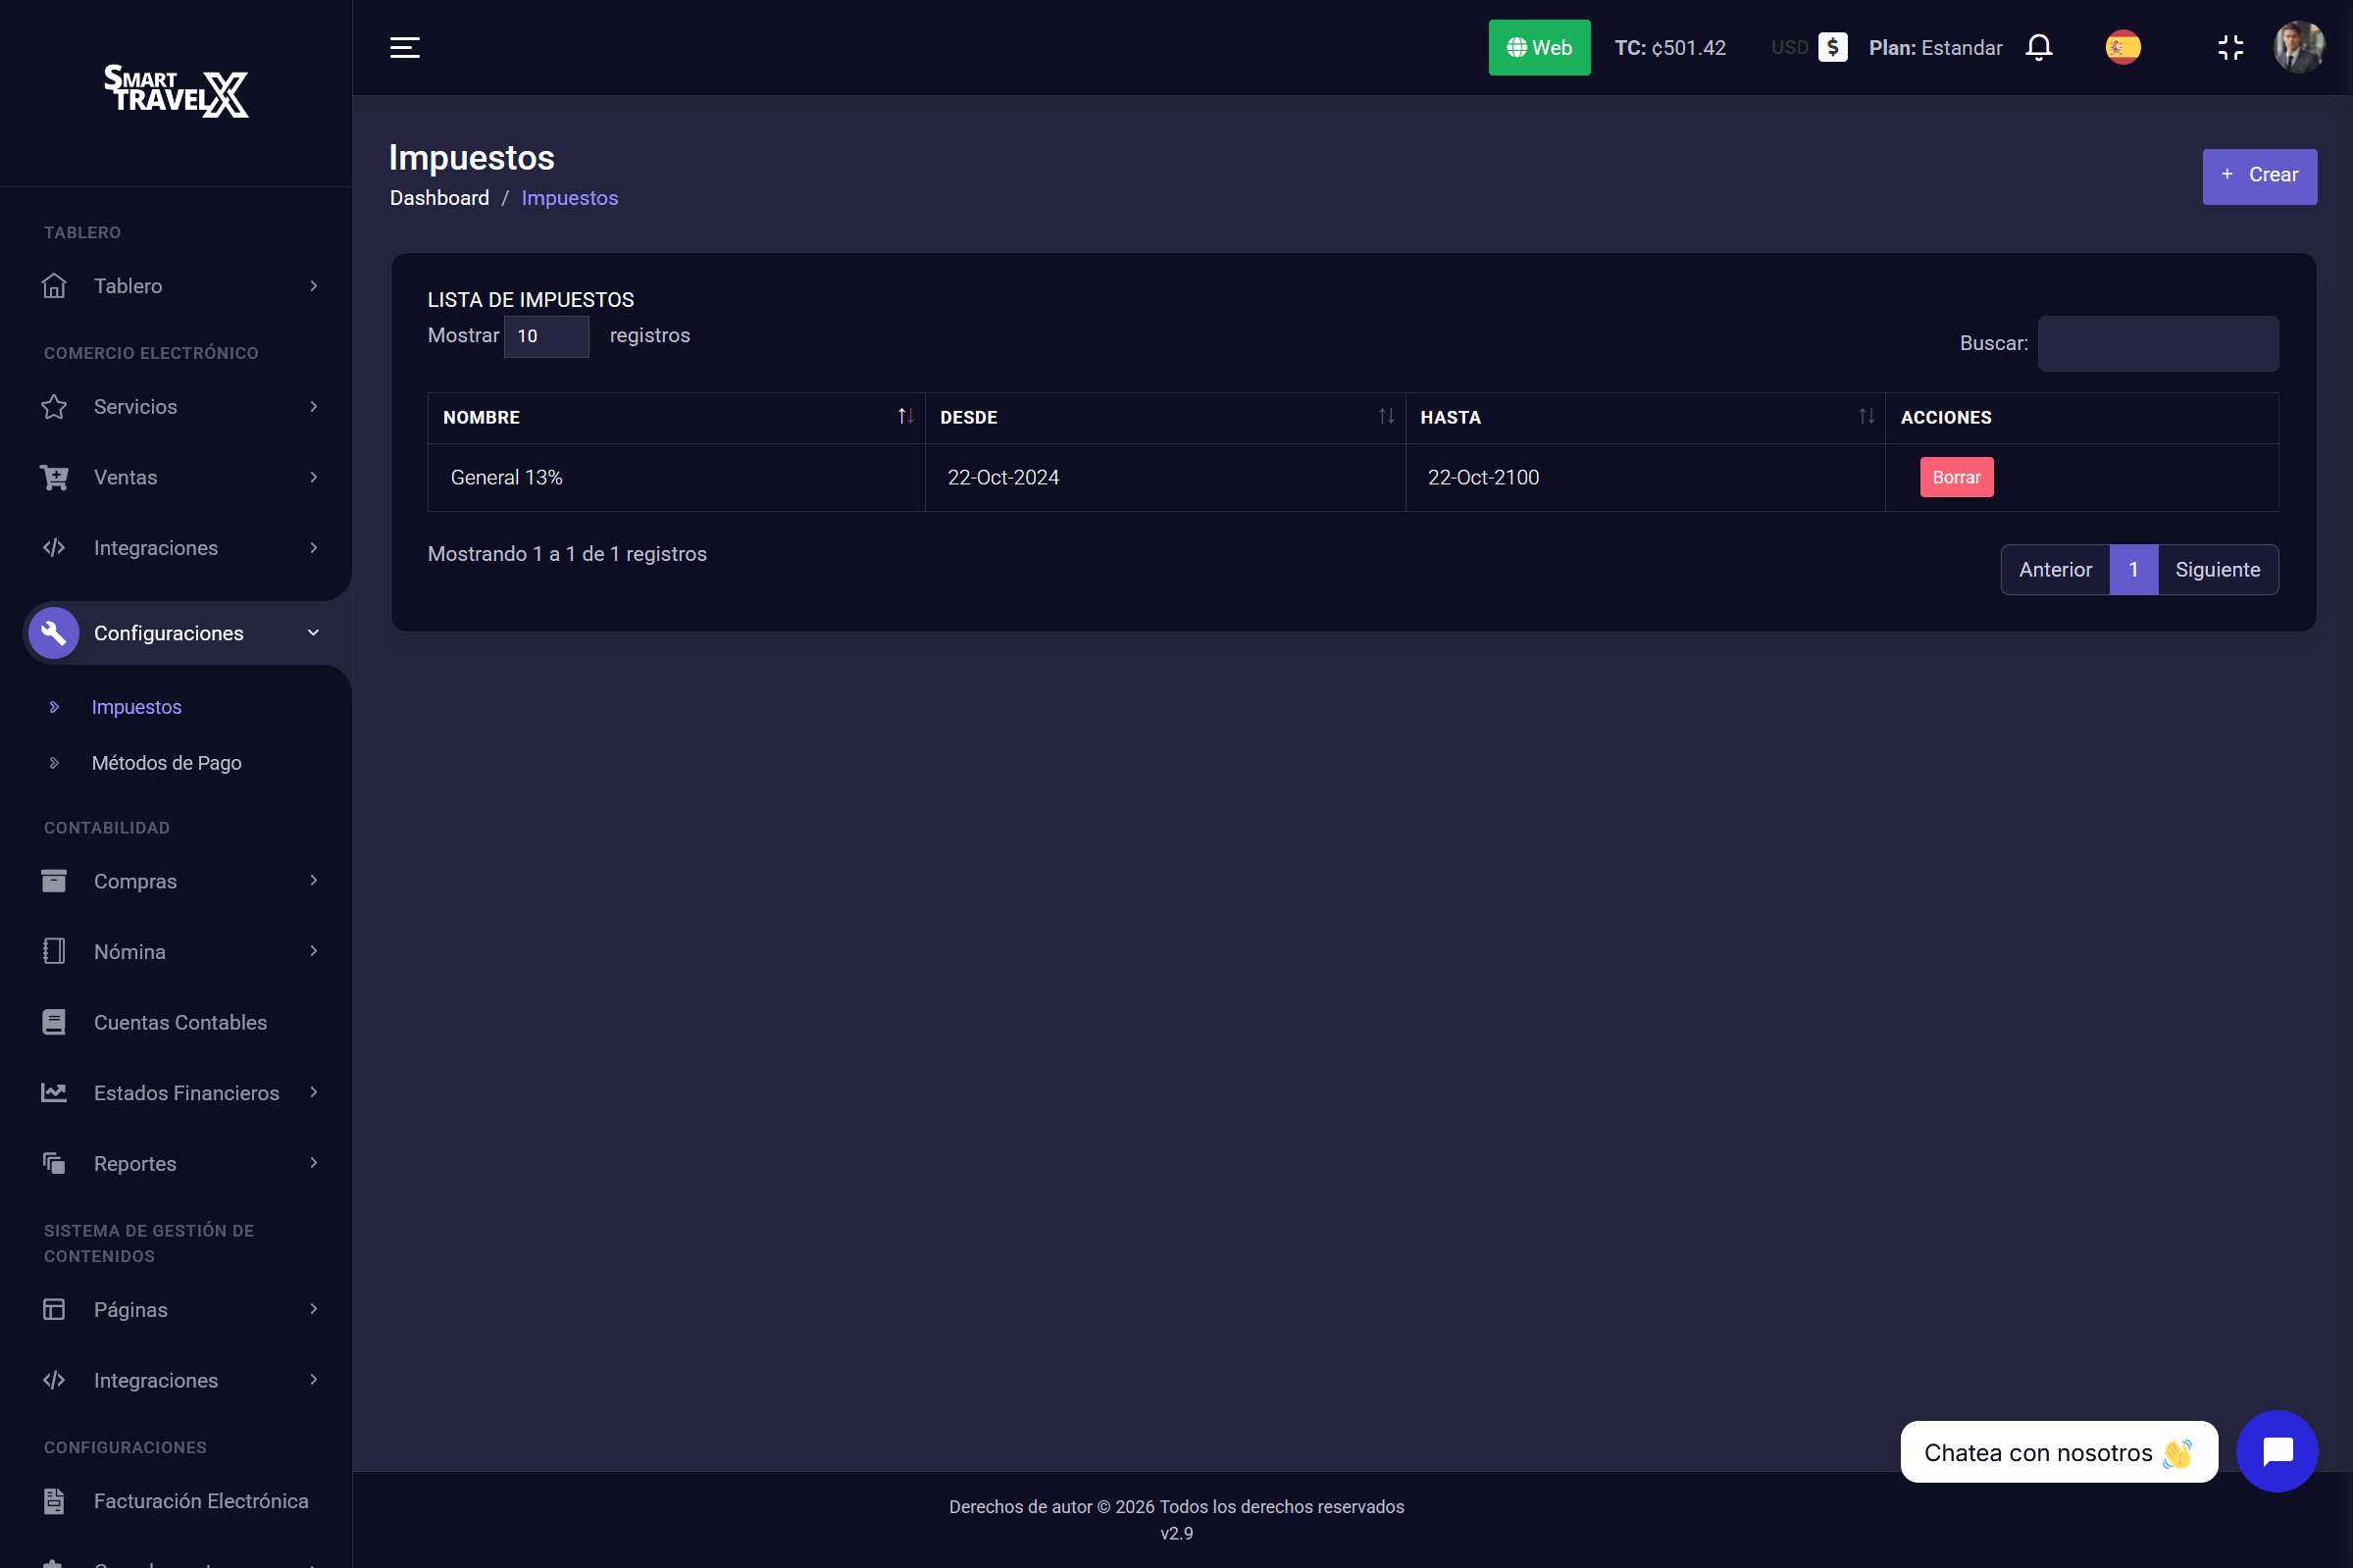Viewport: 2353px width, 1568px height.
Task: Click the Dashboard breadcrumb link
Action: [x=438, y=197]
